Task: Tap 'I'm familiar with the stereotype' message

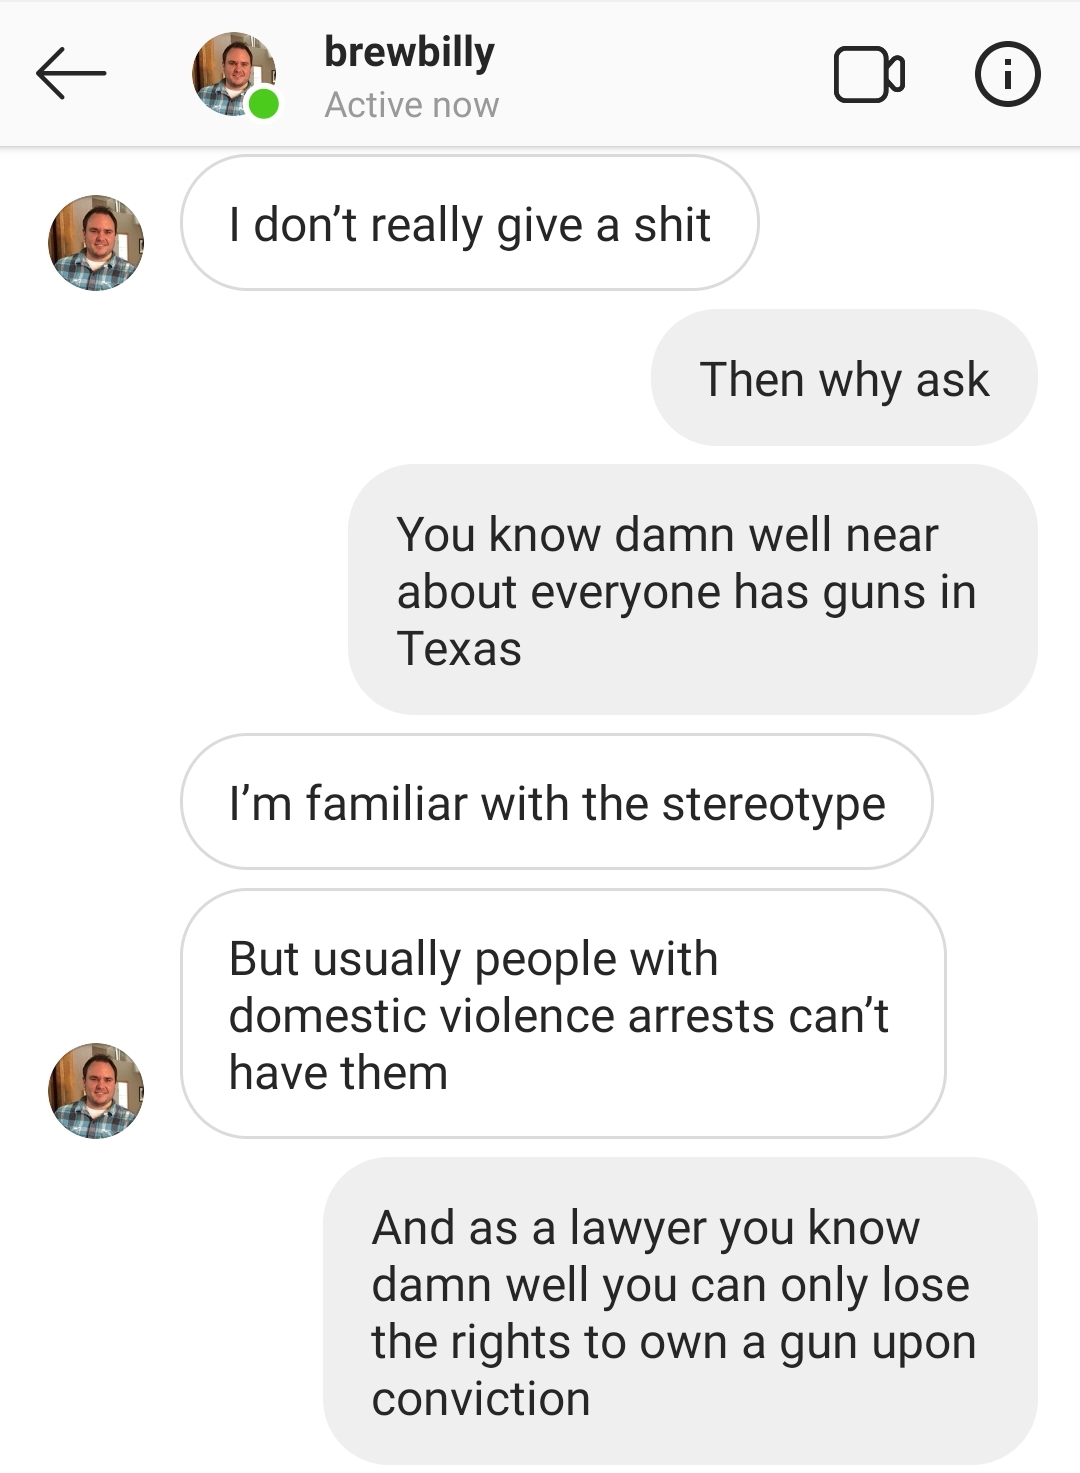Action: tap(557, 802)
